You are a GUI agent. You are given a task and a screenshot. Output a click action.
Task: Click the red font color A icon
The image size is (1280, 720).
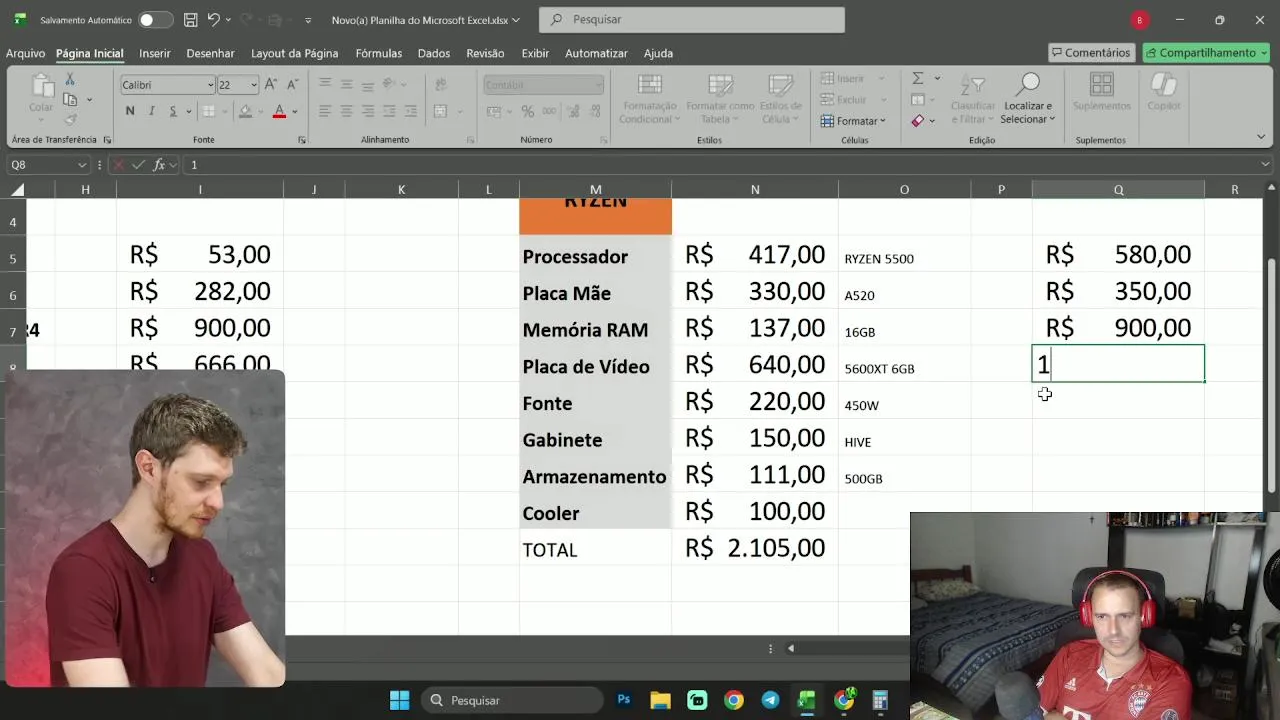pos(279,111)
